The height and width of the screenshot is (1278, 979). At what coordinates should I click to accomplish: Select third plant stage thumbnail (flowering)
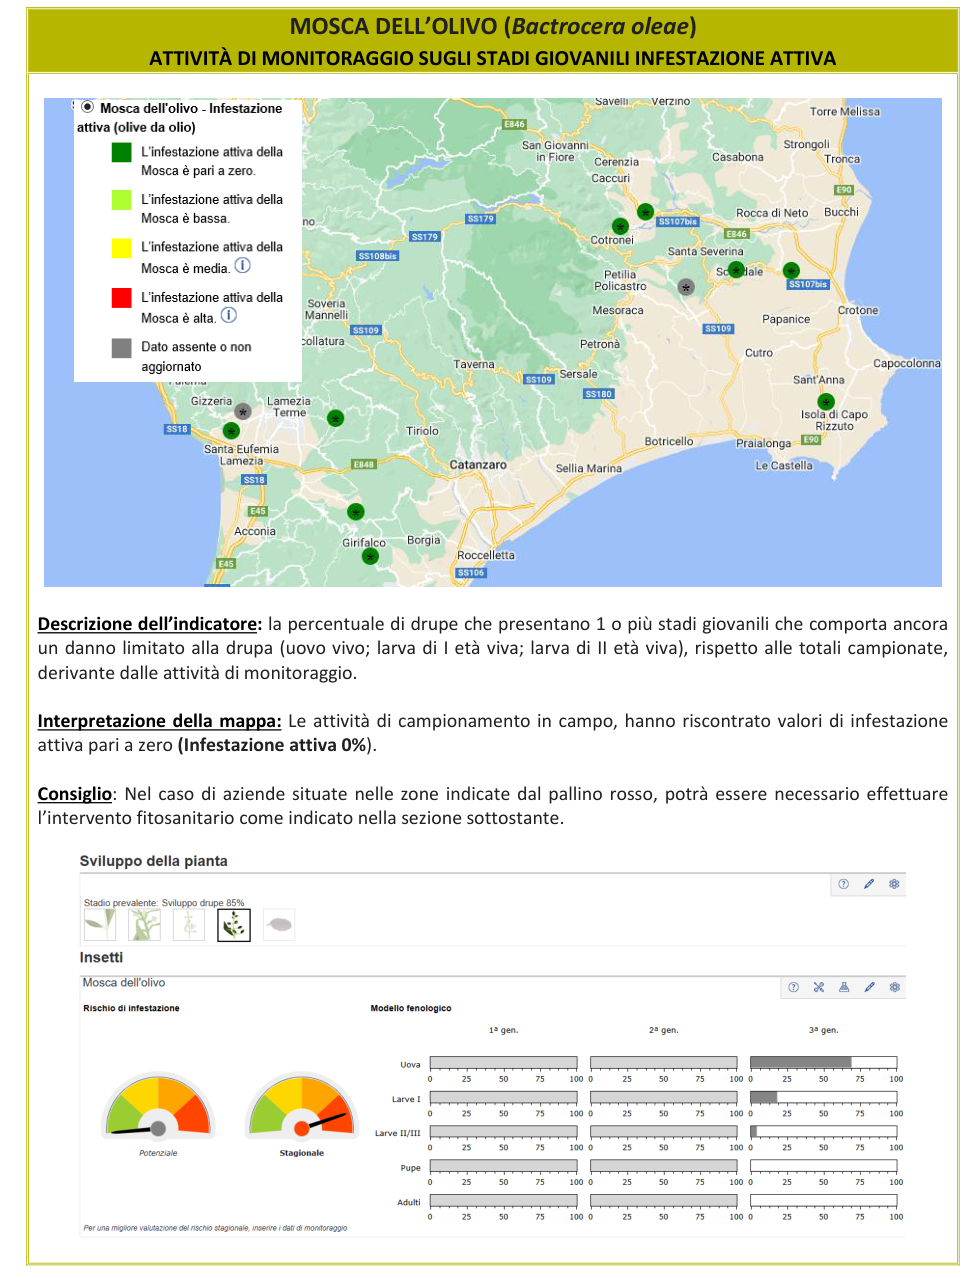(189, 925)
